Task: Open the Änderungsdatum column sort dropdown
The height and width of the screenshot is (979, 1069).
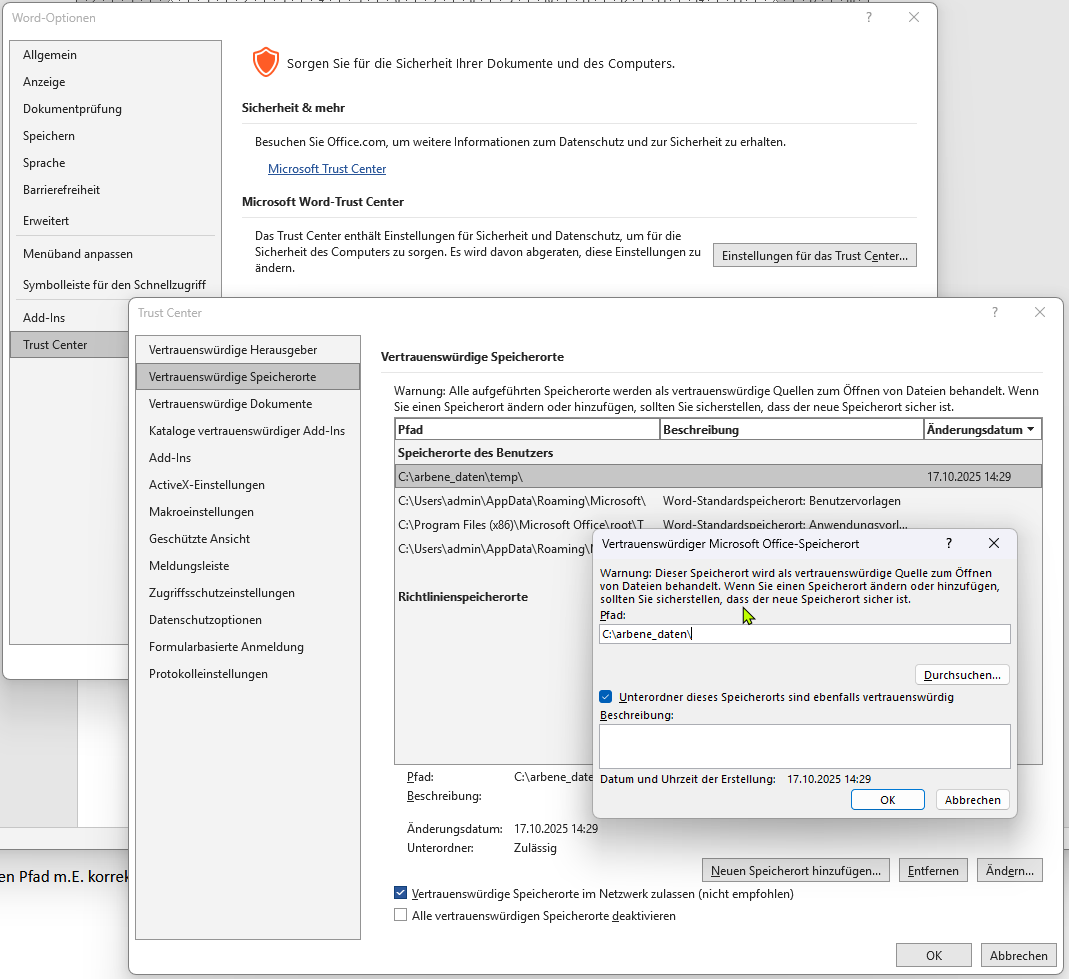Action: (1034, 428)
